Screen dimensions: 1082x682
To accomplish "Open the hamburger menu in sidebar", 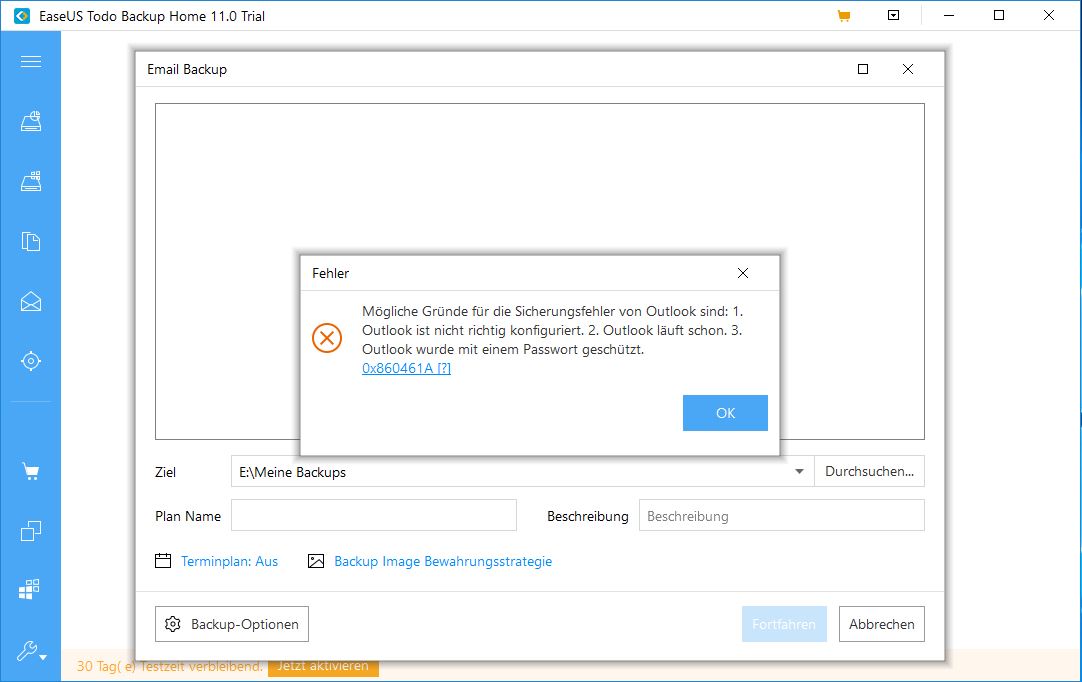I will pos(30,62).
